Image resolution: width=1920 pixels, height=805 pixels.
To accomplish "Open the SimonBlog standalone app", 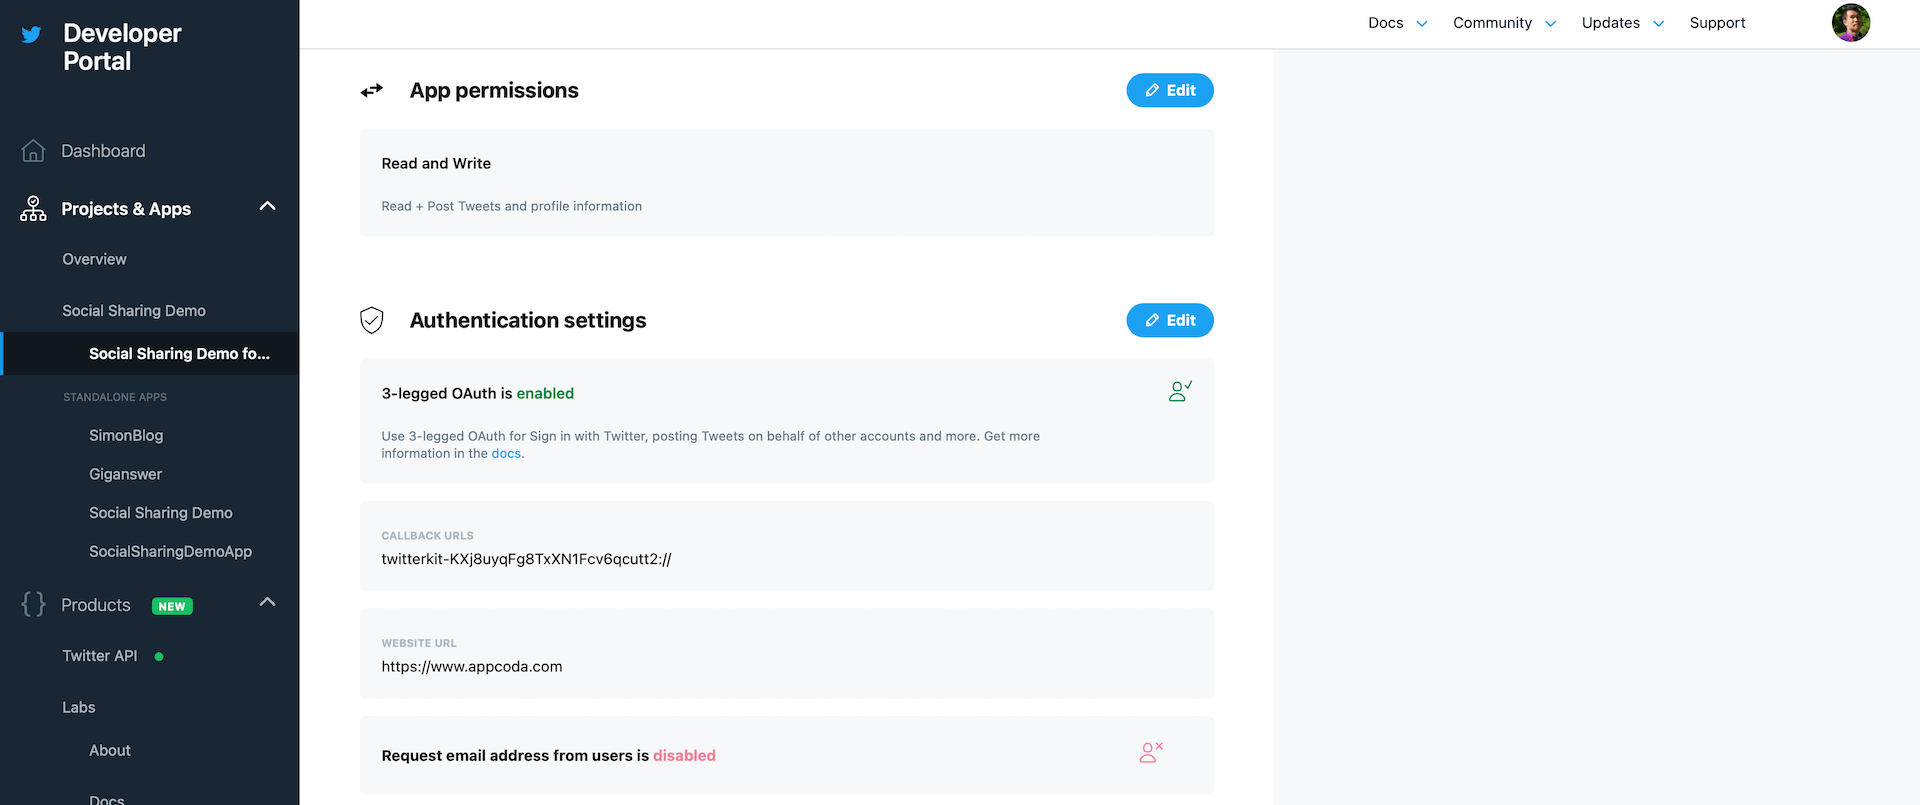I will coord(126,435).
